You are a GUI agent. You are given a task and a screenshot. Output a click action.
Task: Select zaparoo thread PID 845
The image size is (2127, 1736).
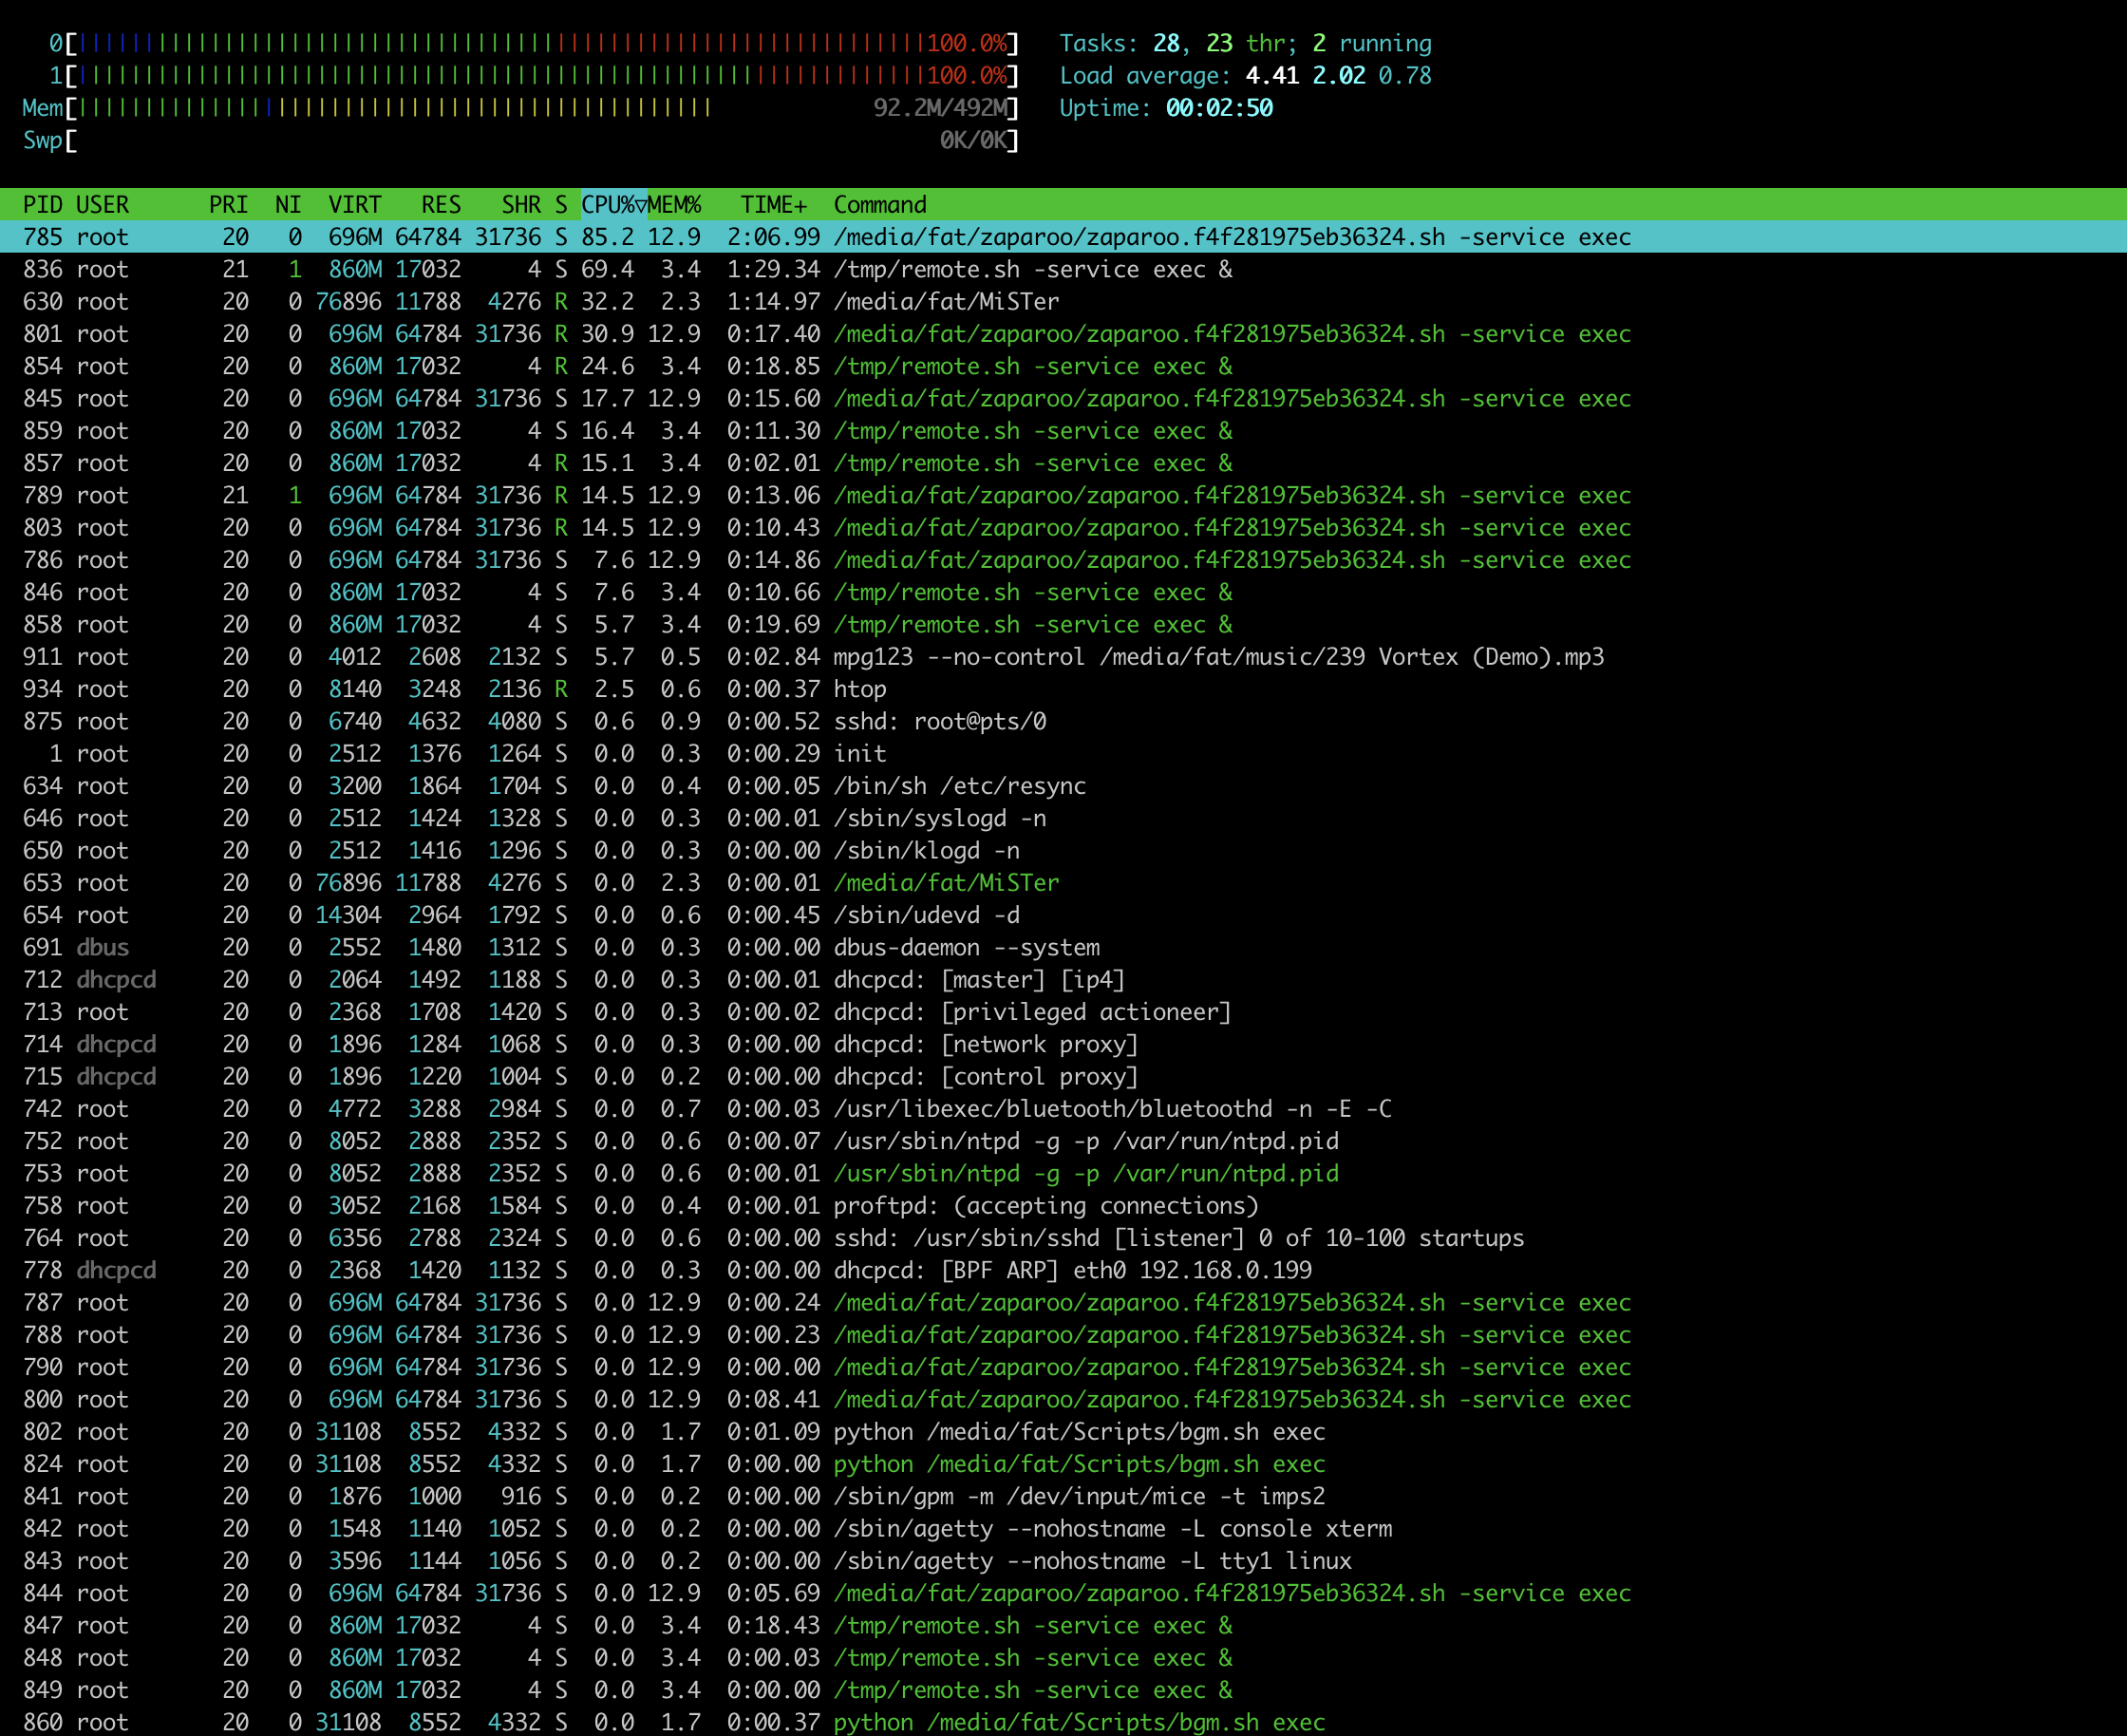[x=1063, y=399]
